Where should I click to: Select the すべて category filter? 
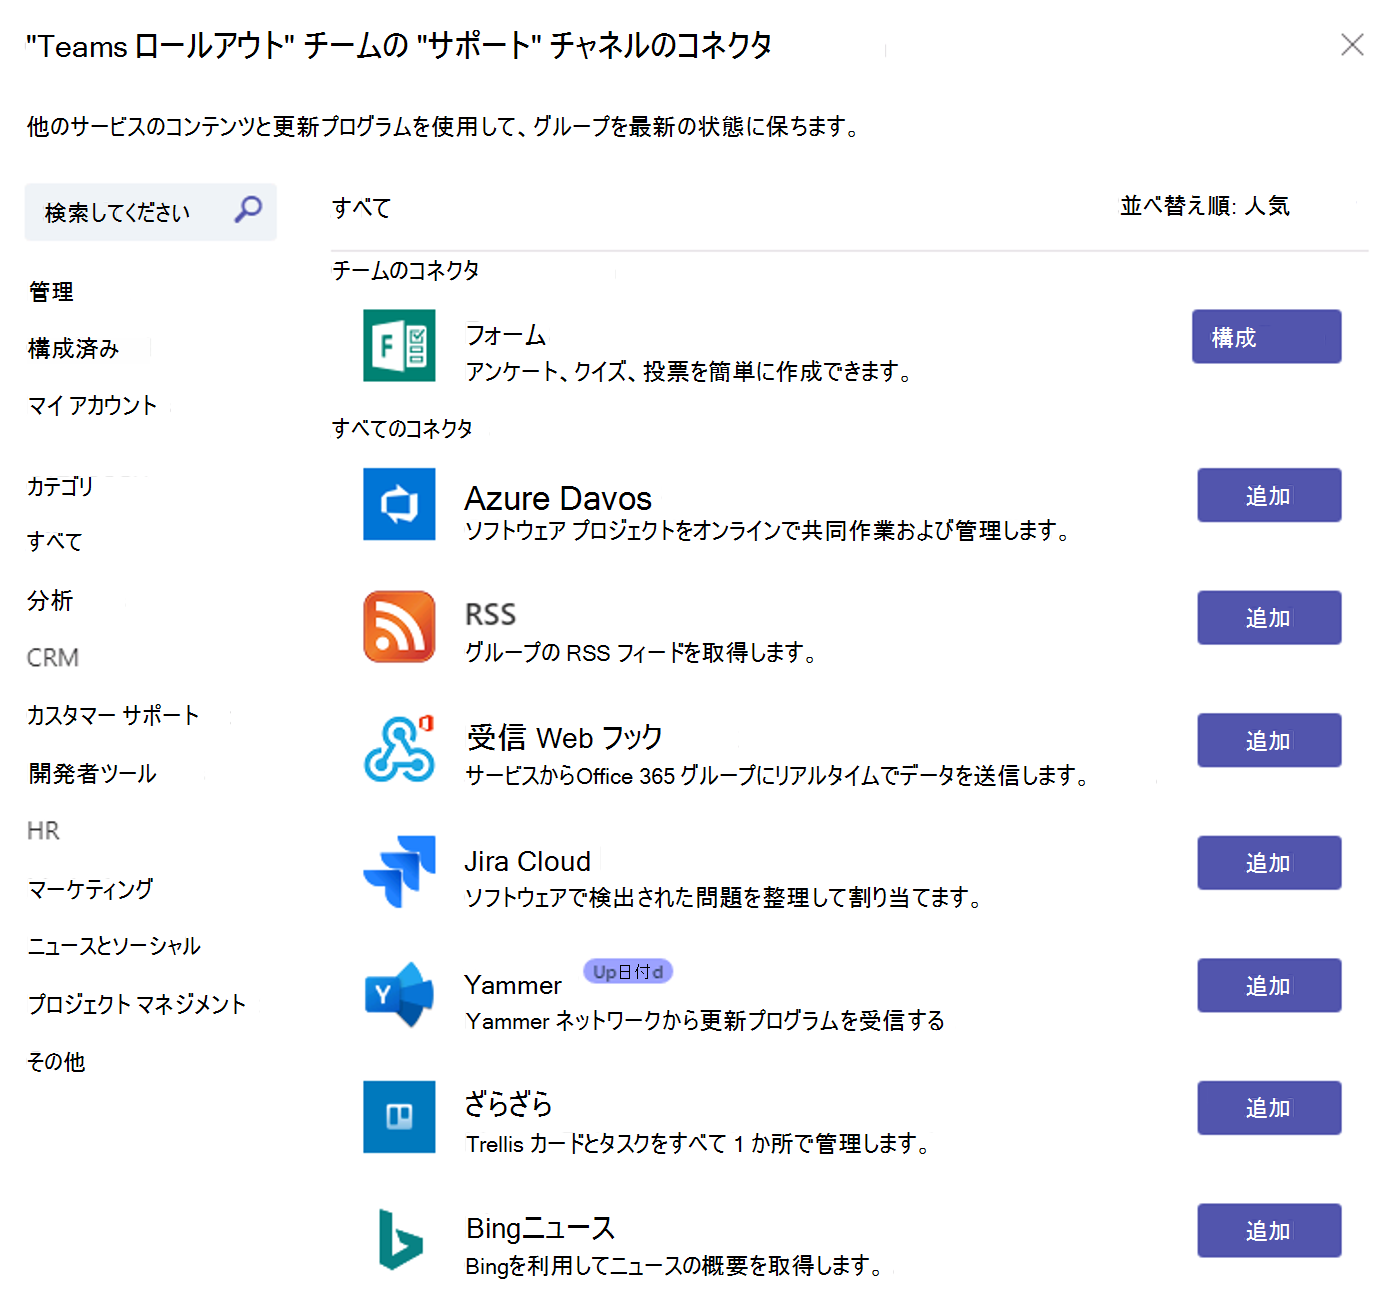[55, 542]
